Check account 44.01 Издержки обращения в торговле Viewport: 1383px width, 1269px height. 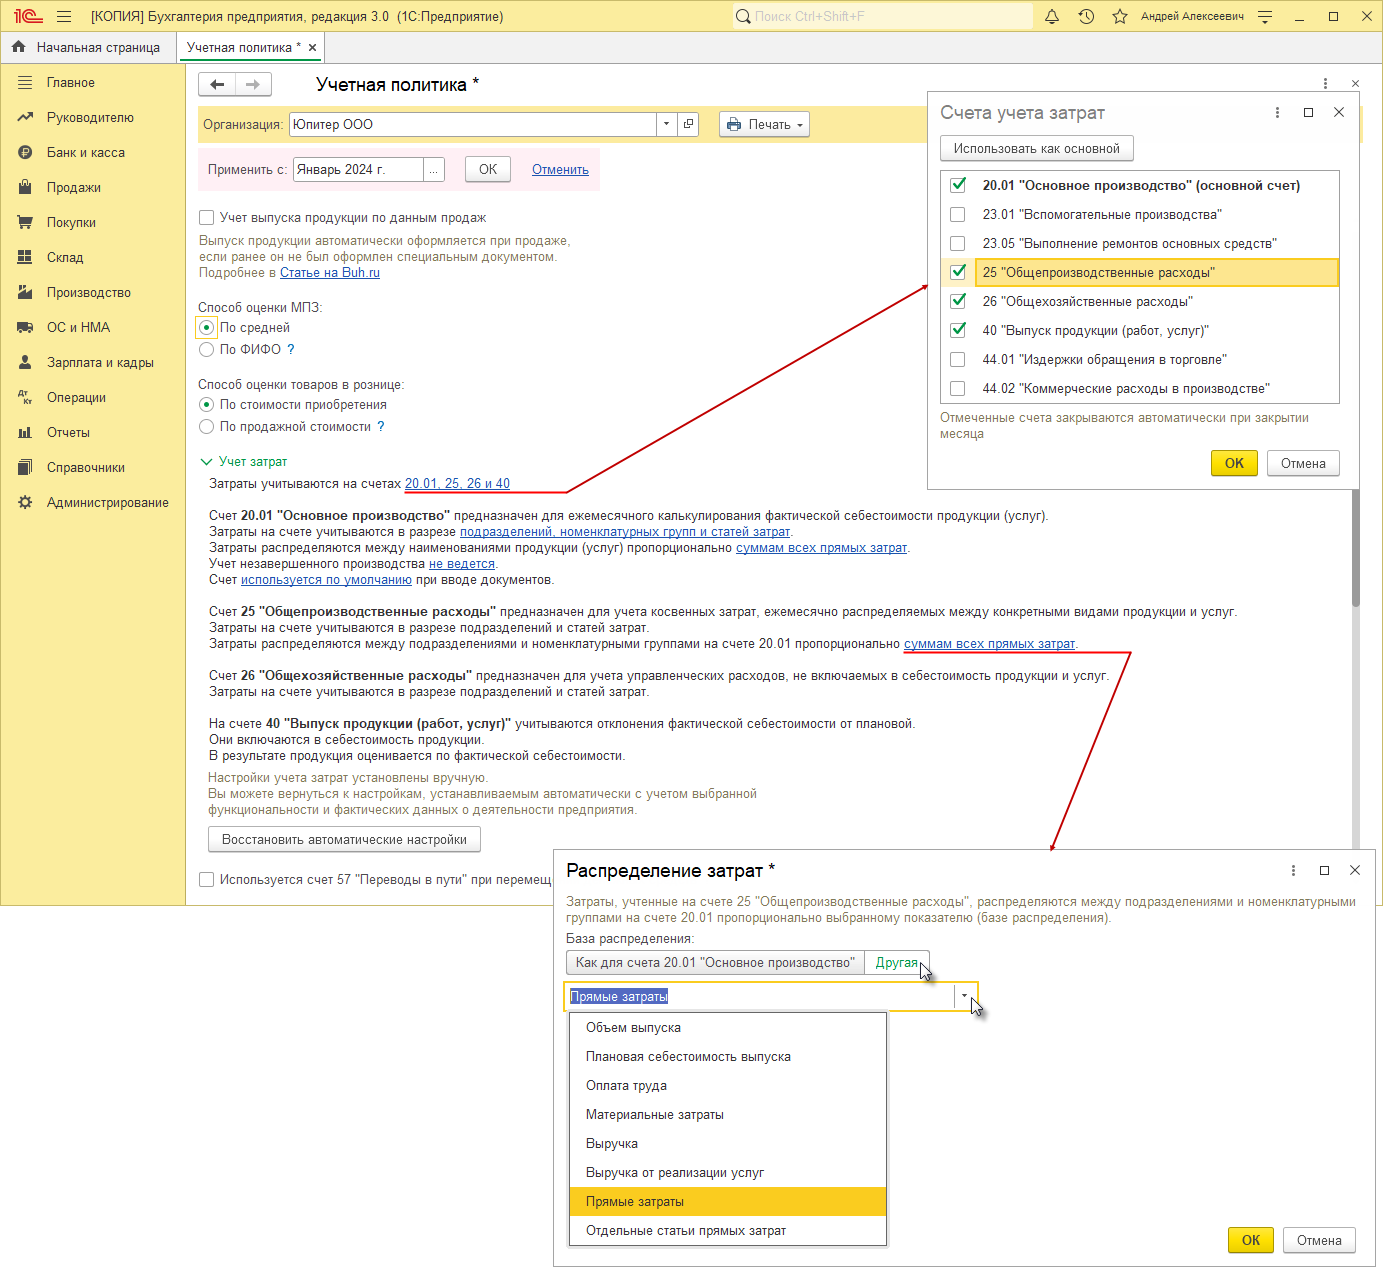click(x=958, y=359)
